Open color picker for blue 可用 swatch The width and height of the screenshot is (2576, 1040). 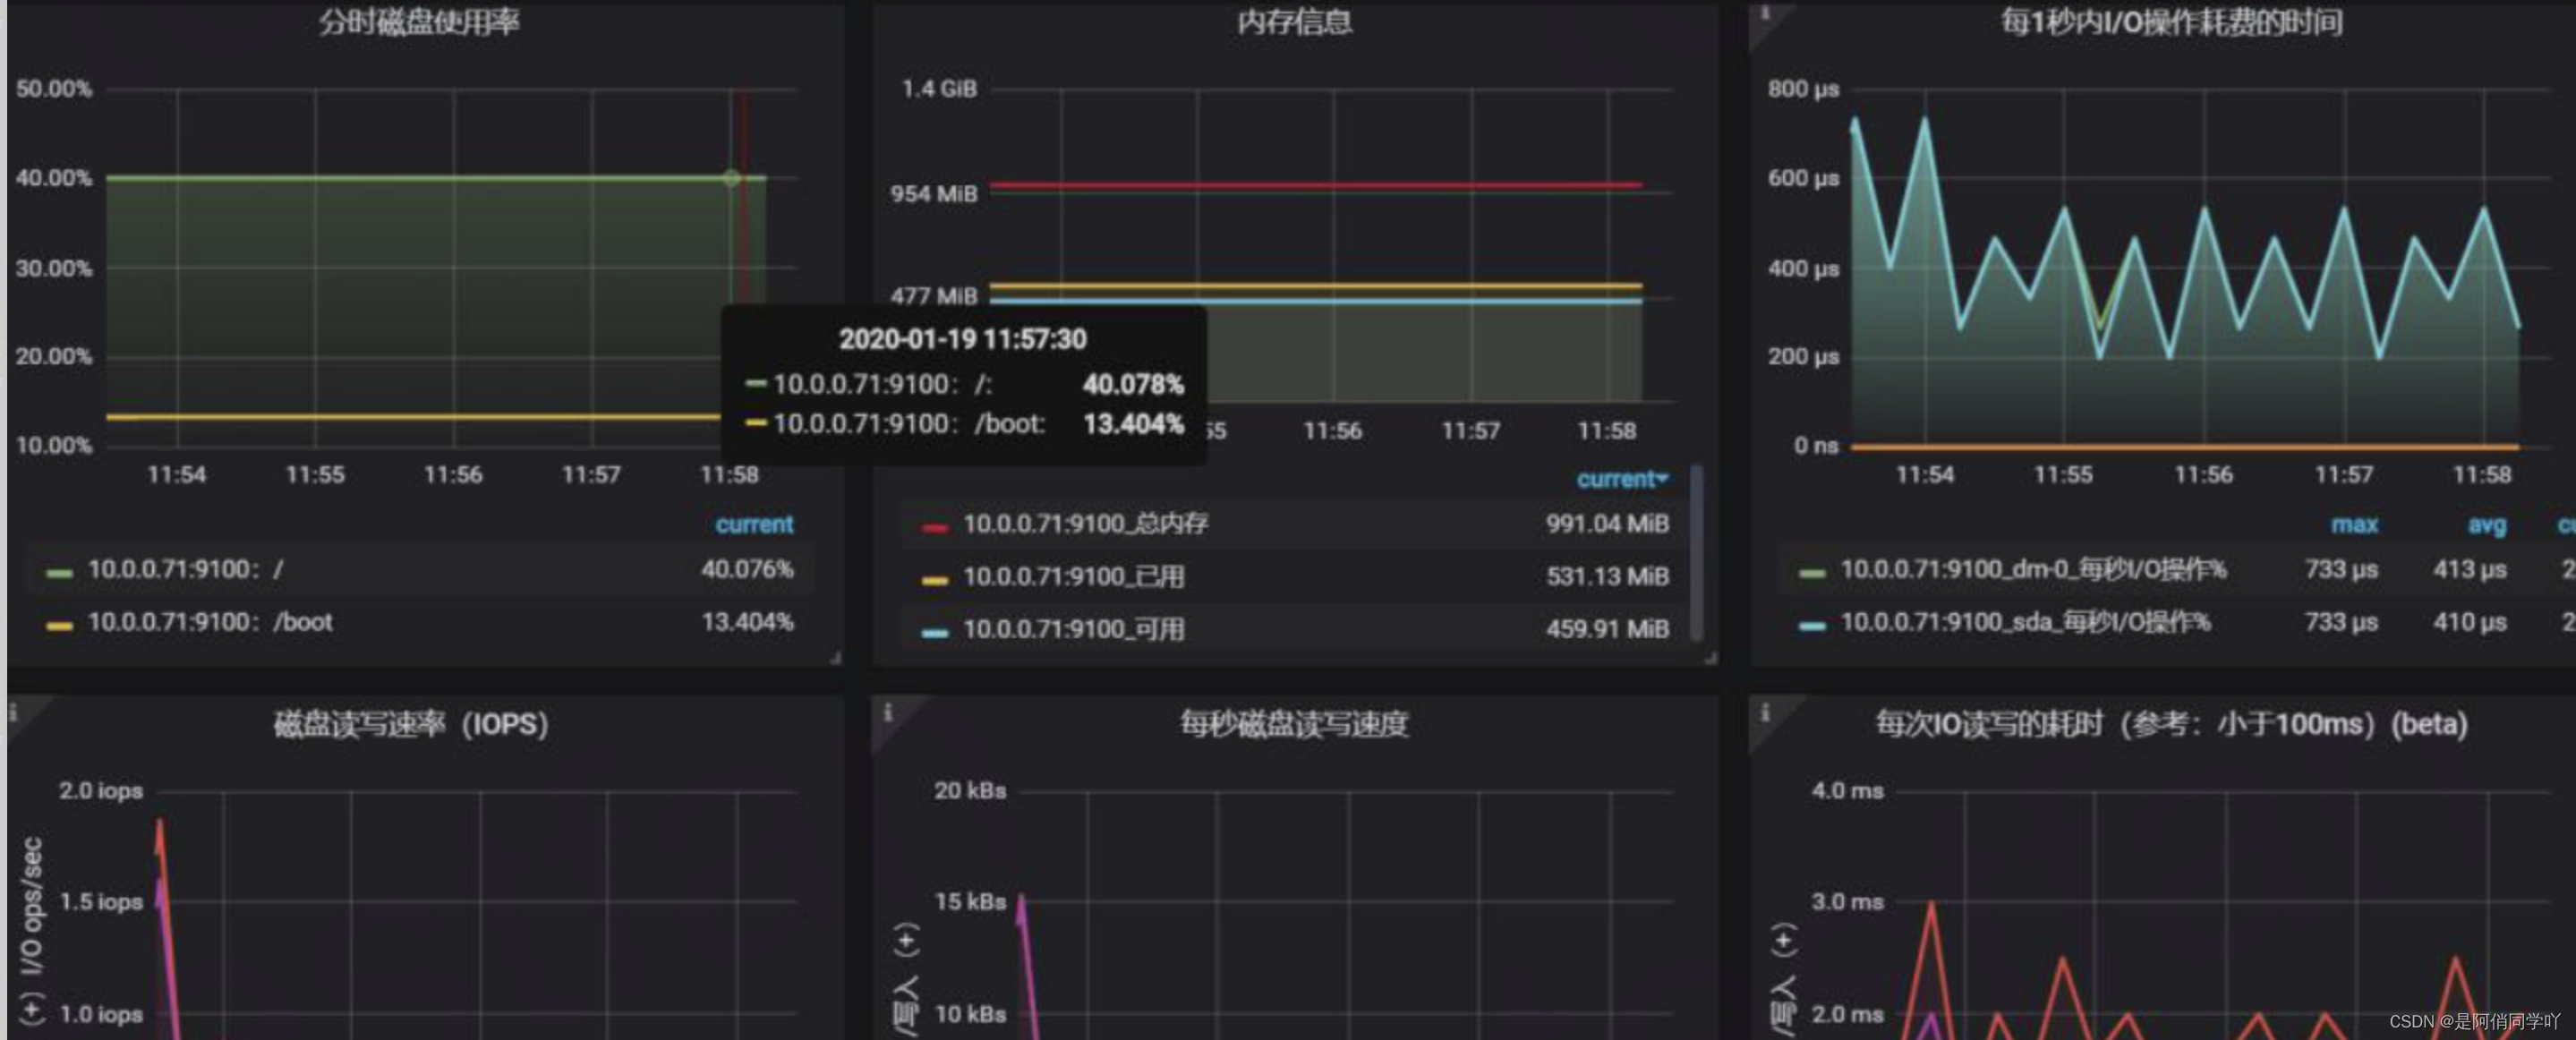[x=934, y=633]
